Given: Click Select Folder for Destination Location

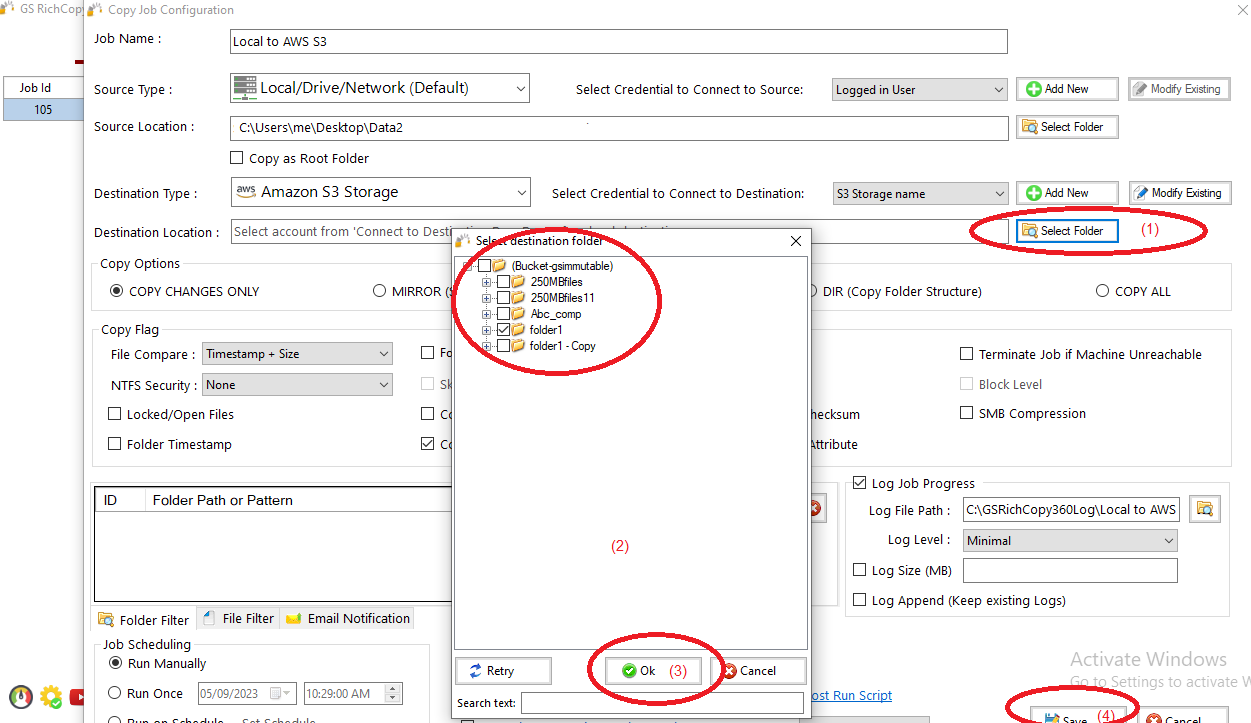Looking at the screenshot, I should click(x=1067, y=231).
